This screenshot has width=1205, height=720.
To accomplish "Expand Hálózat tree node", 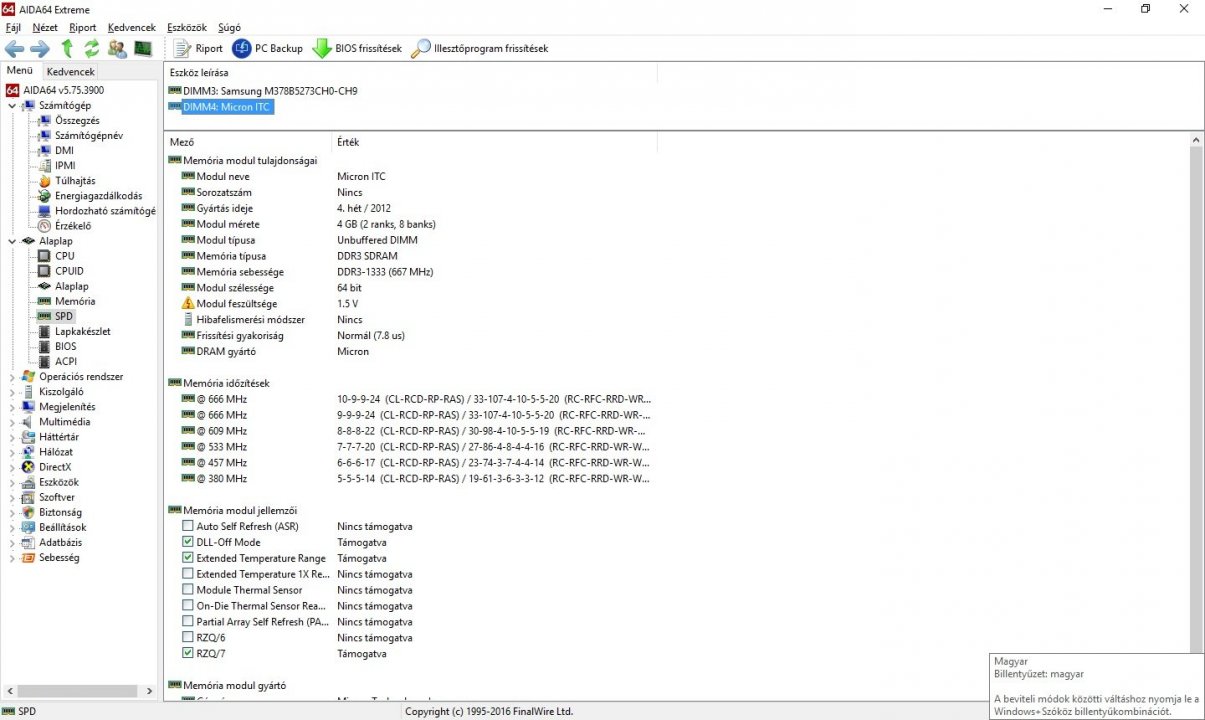I will (x=12, y=452).
